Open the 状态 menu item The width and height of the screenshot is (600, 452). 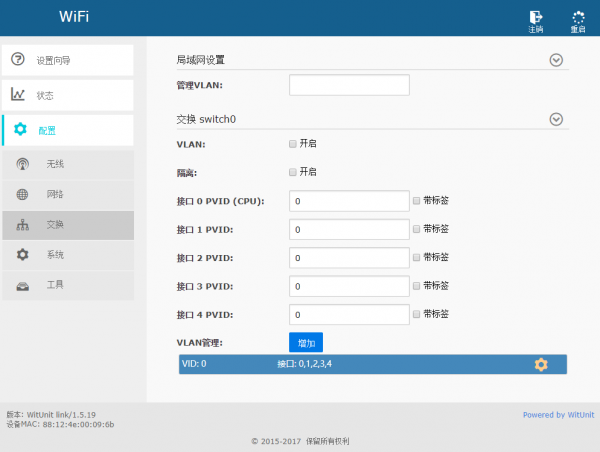click(x=68, y=95)
